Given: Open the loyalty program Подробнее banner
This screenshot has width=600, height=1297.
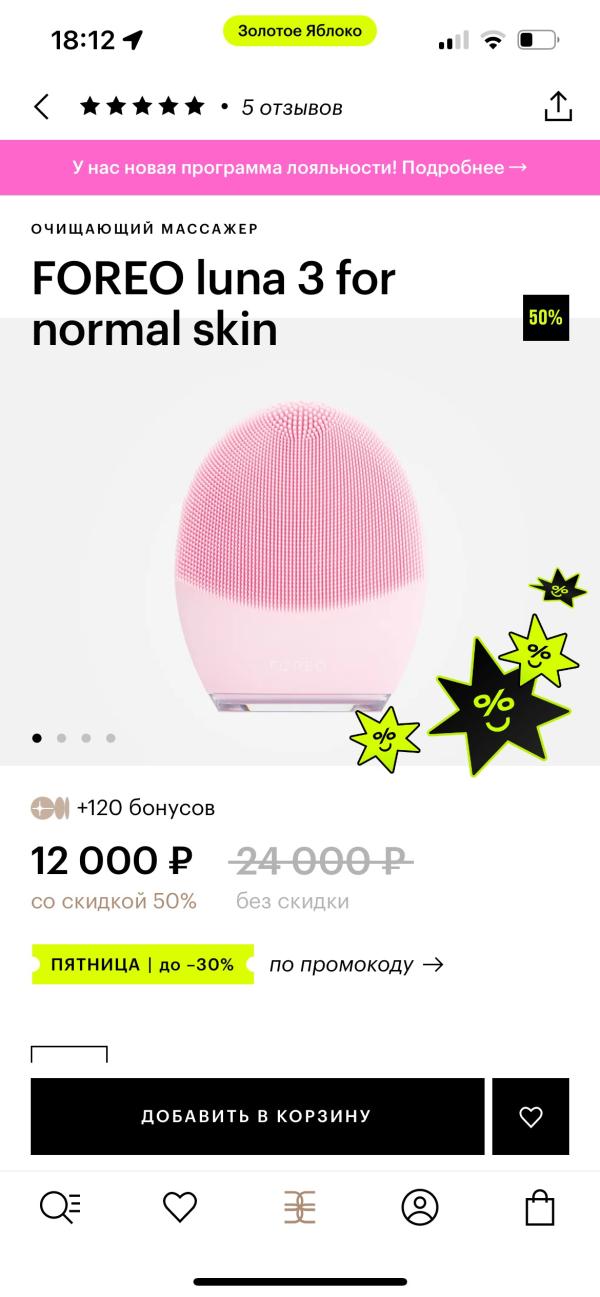Looking at the screenshot, I should [300, 167].
